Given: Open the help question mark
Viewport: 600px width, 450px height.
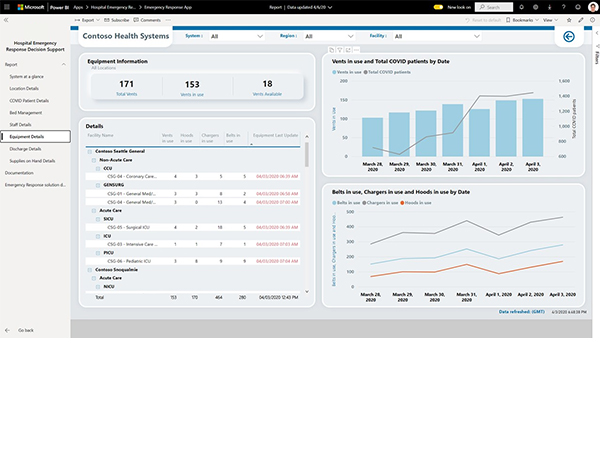Looking at the screenshot, I should pos(564,7).
